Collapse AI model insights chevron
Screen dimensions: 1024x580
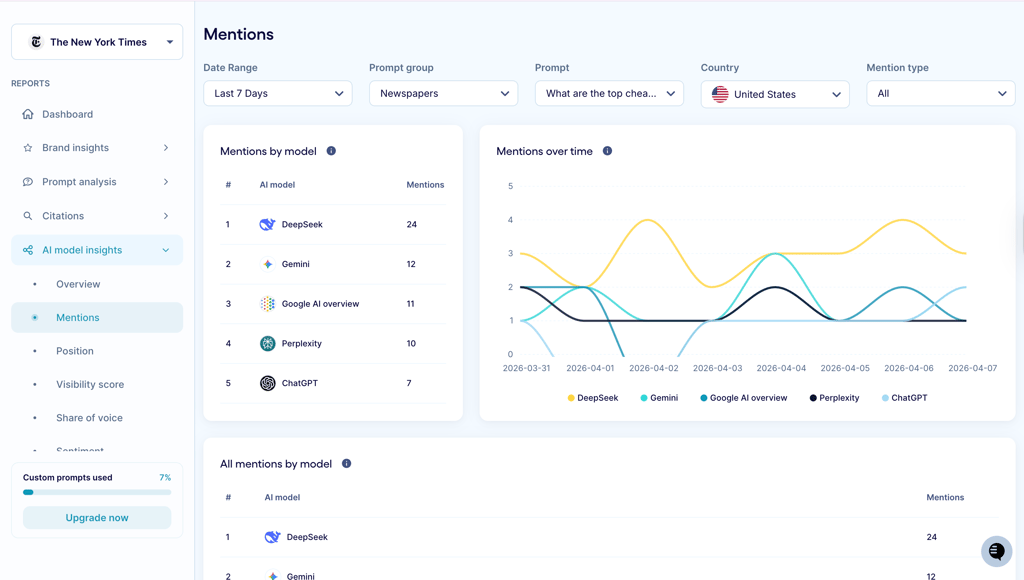point(166,250)
